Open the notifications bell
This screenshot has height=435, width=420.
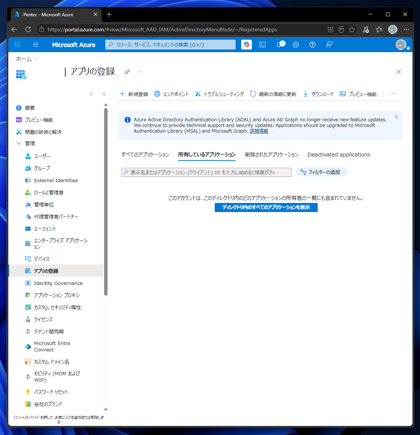281,44
